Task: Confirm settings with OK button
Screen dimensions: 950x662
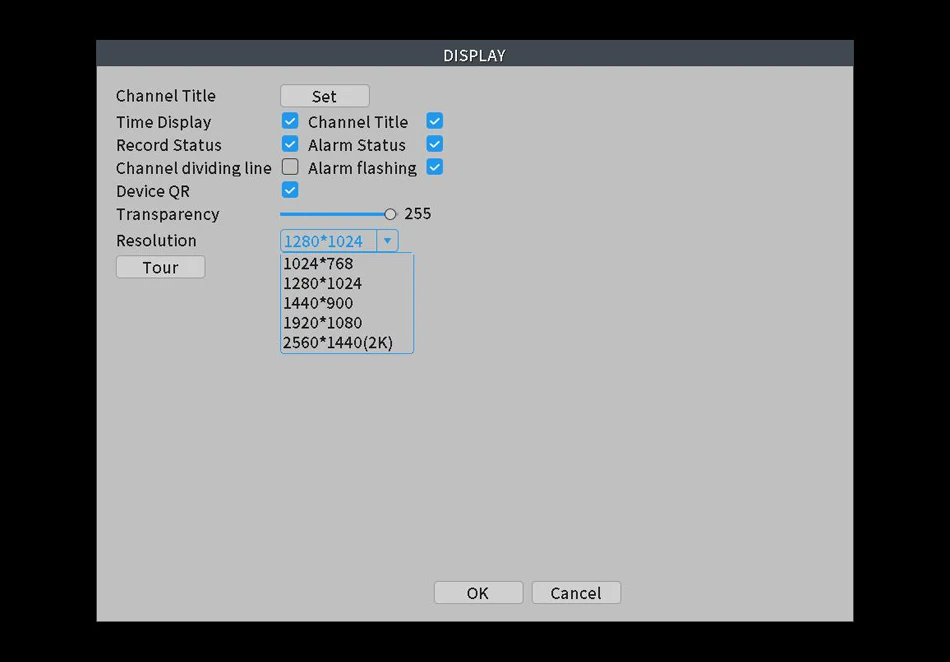Action: [x=478, y=593]
